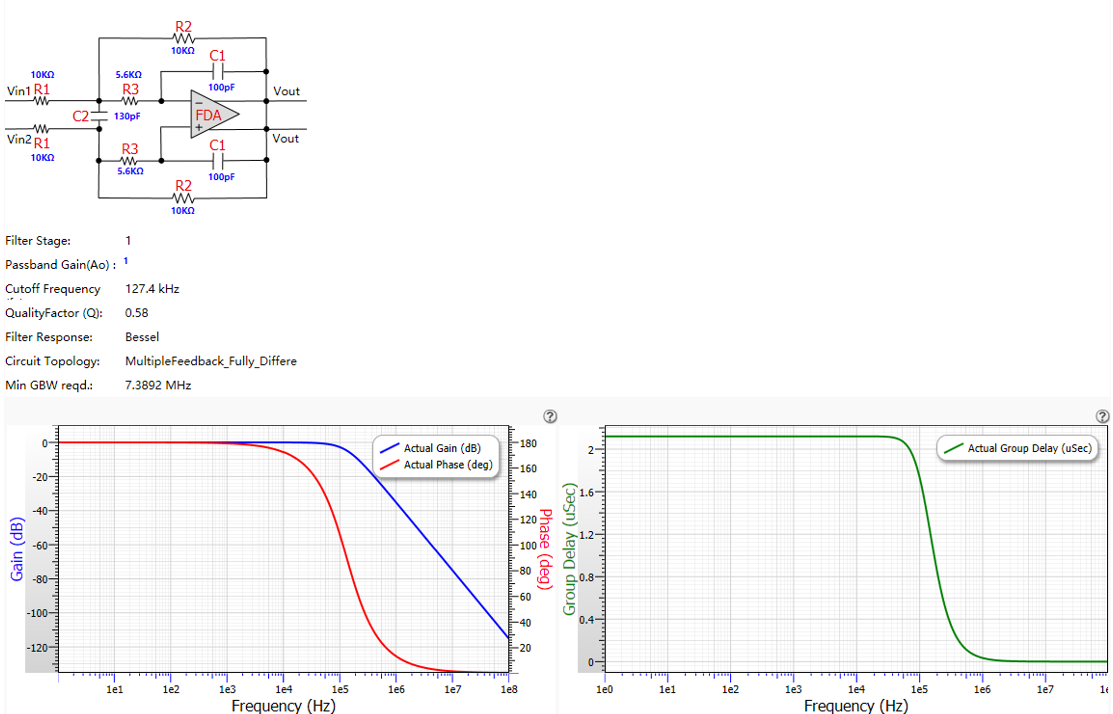Click the Filter Response Bessel text
The height and width of the screenshot is (714, 1113).
pos(142,337)
